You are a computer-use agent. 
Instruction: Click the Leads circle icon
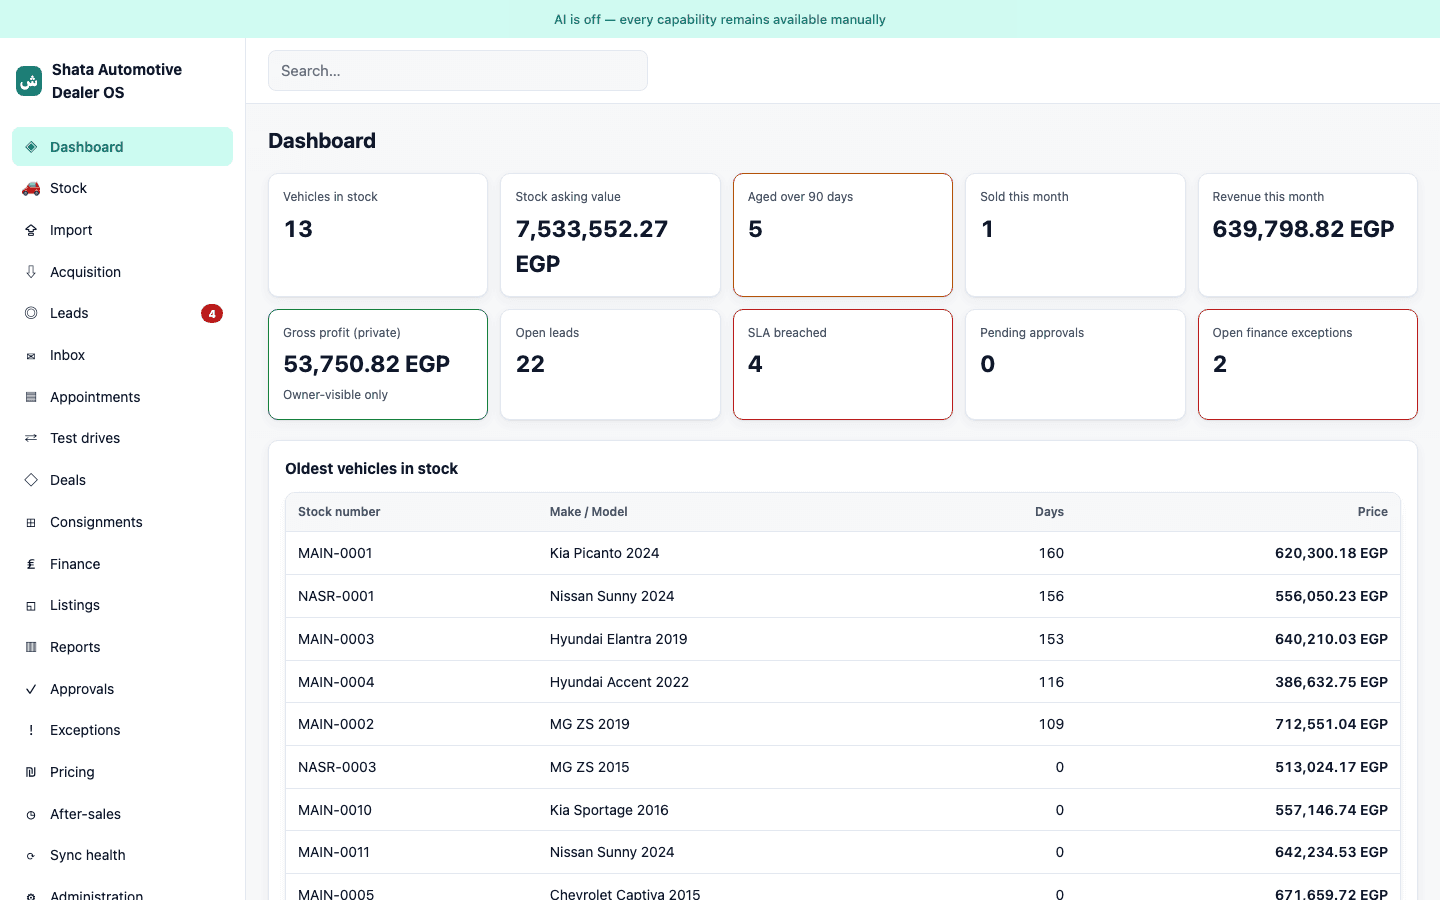[31, 313]
